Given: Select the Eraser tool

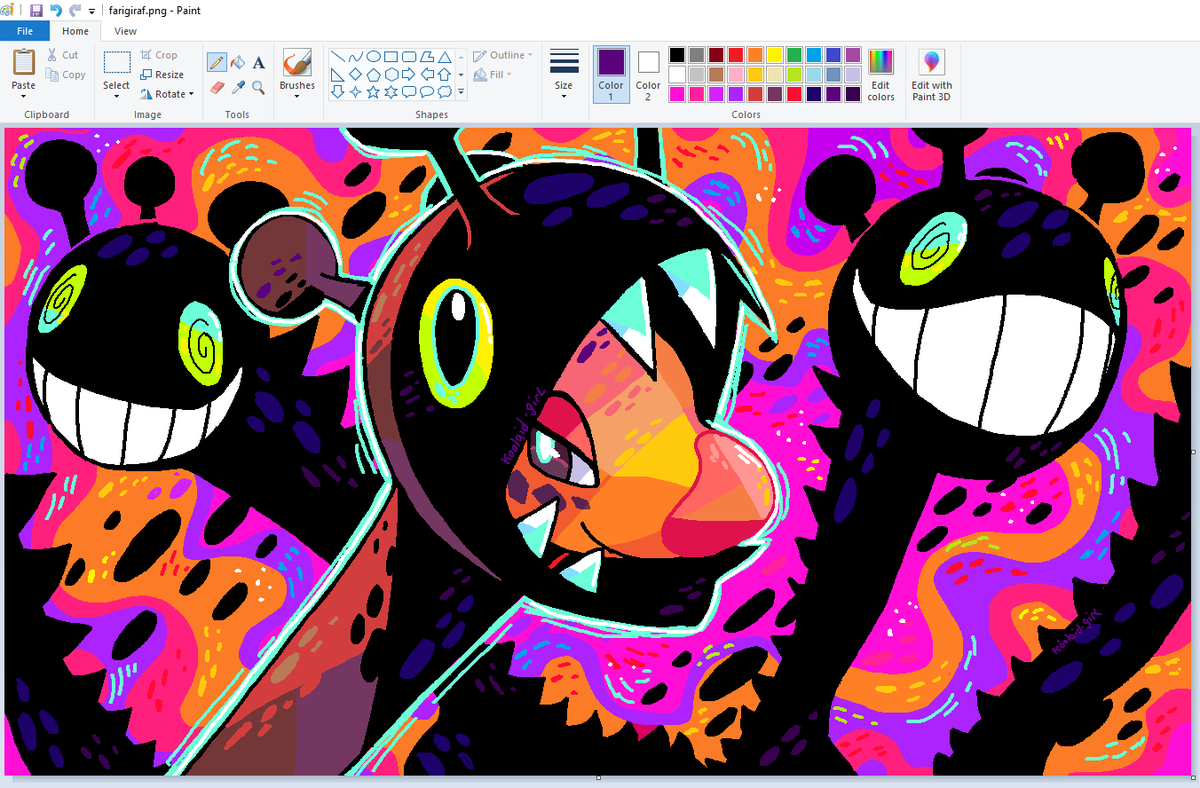Looking at the screenshot, I should point(217,88).
